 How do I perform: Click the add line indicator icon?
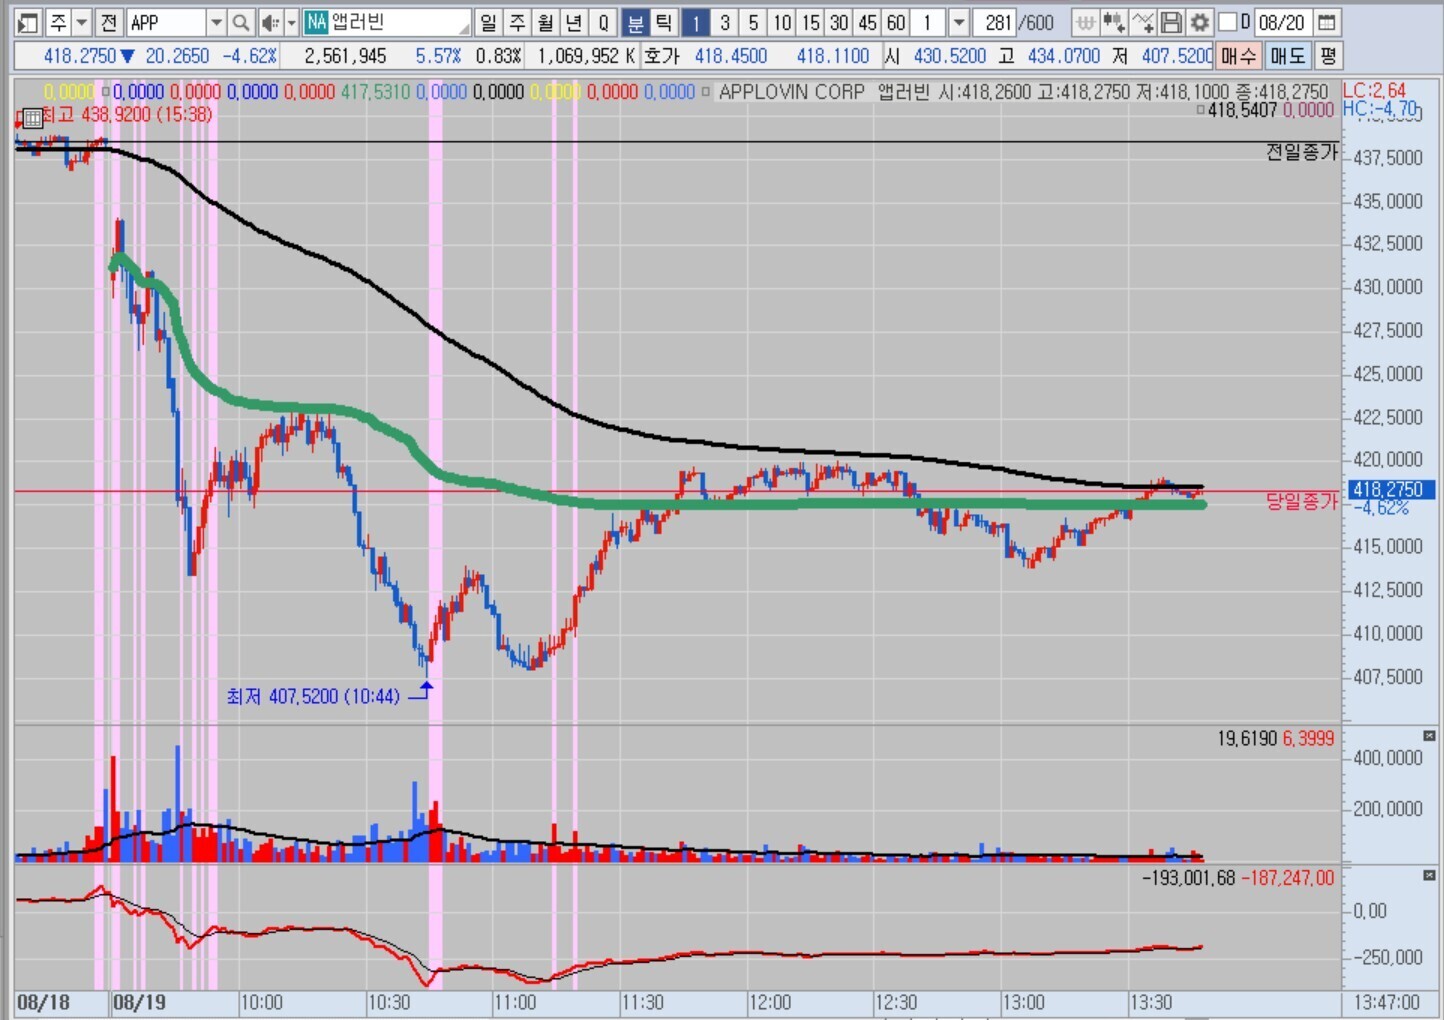point(1142,22)
